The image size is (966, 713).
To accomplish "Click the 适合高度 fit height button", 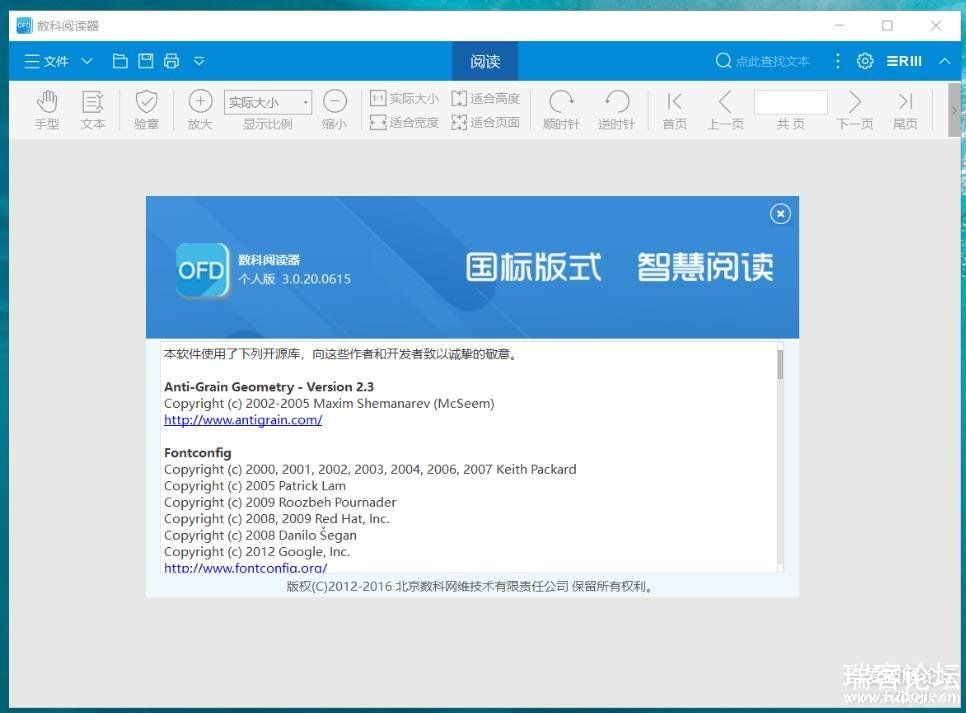I will click(485, 98).
